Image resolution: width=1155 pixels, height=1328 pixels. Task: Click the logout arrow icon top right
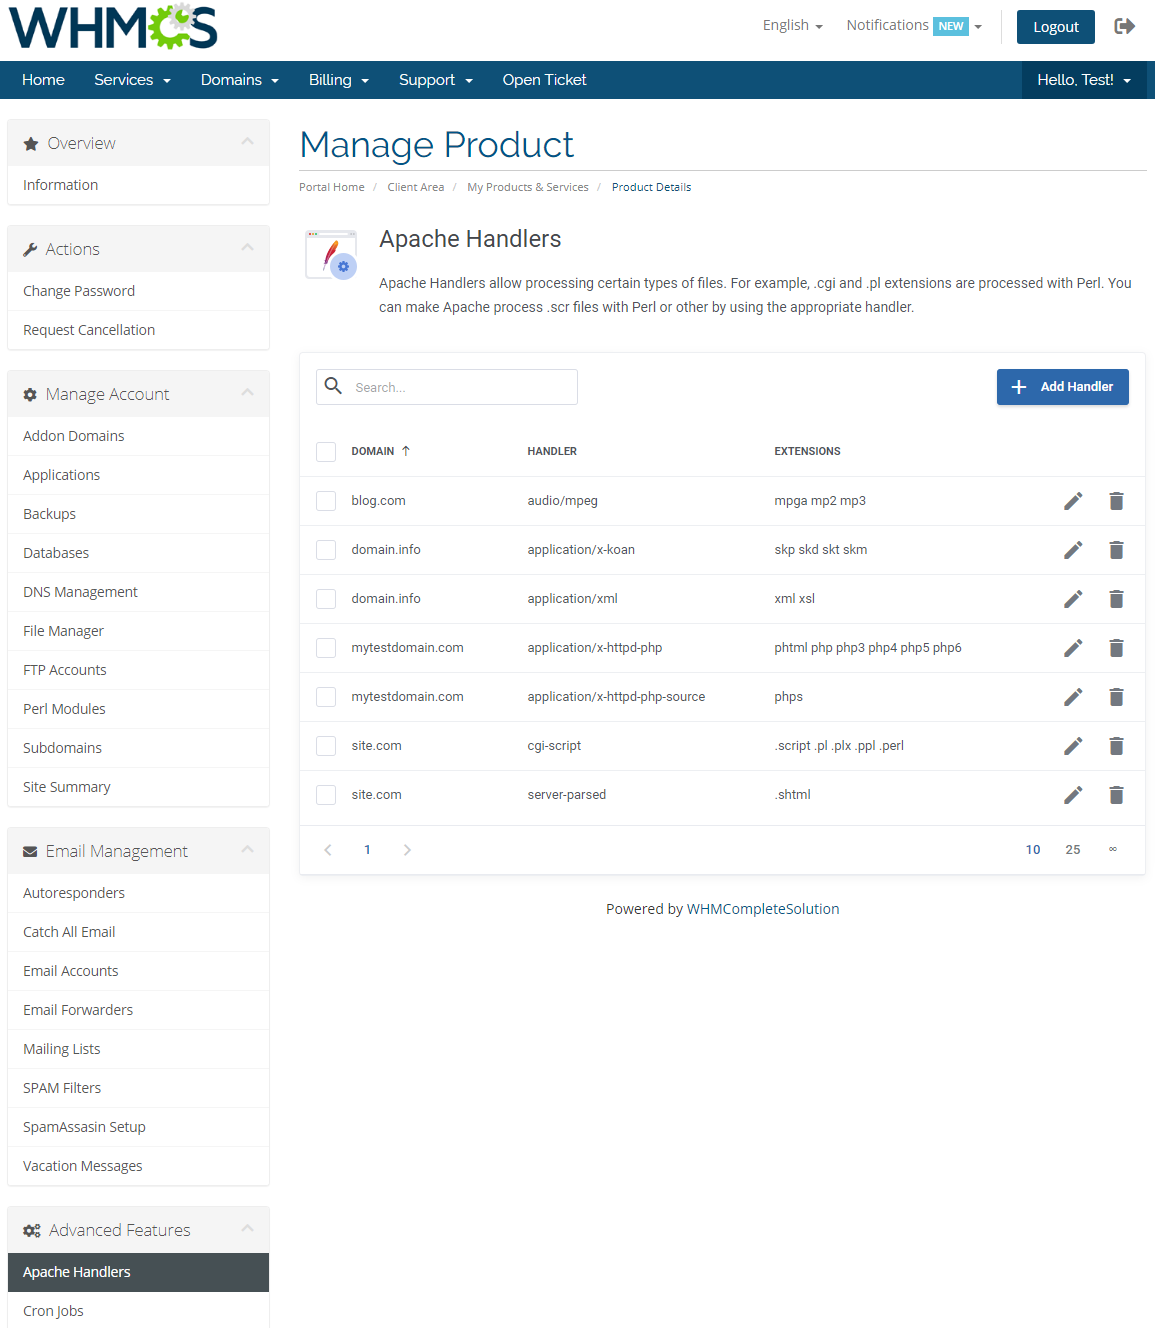(1124, 26)
